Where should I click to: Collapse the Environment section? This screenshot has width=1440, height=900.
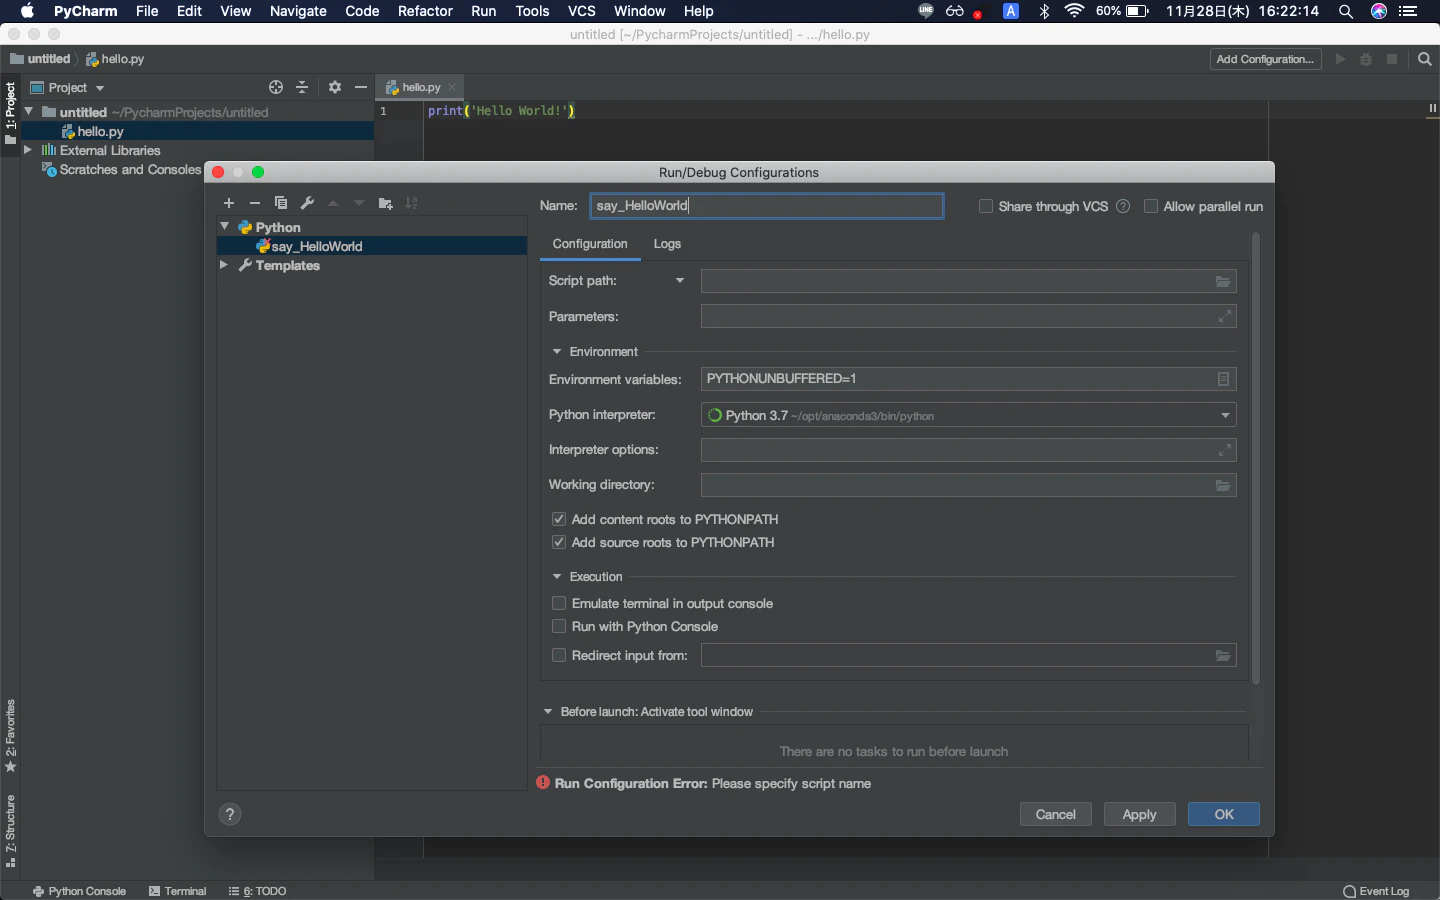(x=557, y=352)
